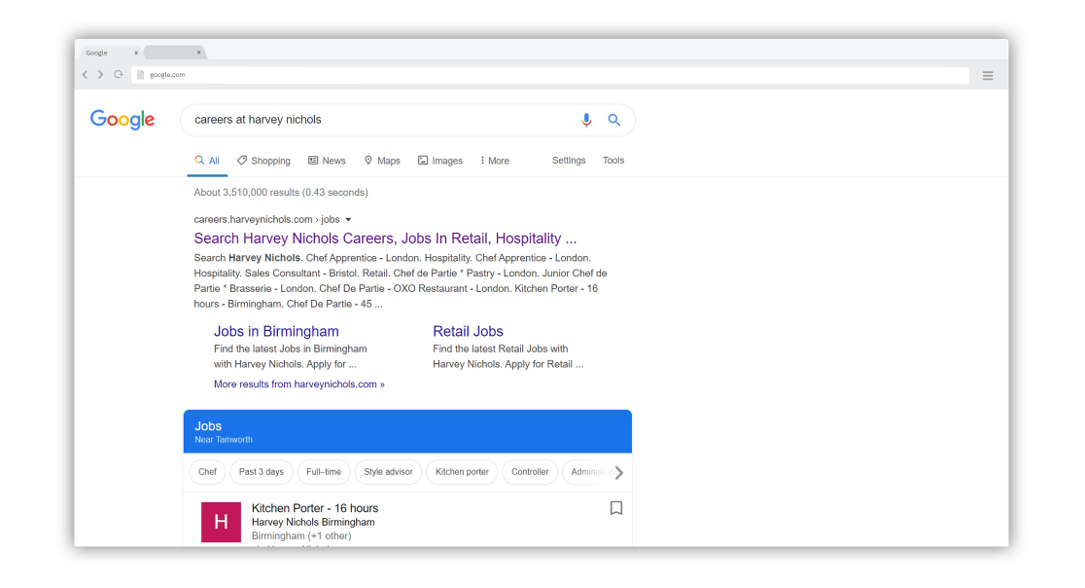Screen dimensions: 1085x588
Task: Open Kitchen Porter - 16 hours job
Action: click(315, 508)
